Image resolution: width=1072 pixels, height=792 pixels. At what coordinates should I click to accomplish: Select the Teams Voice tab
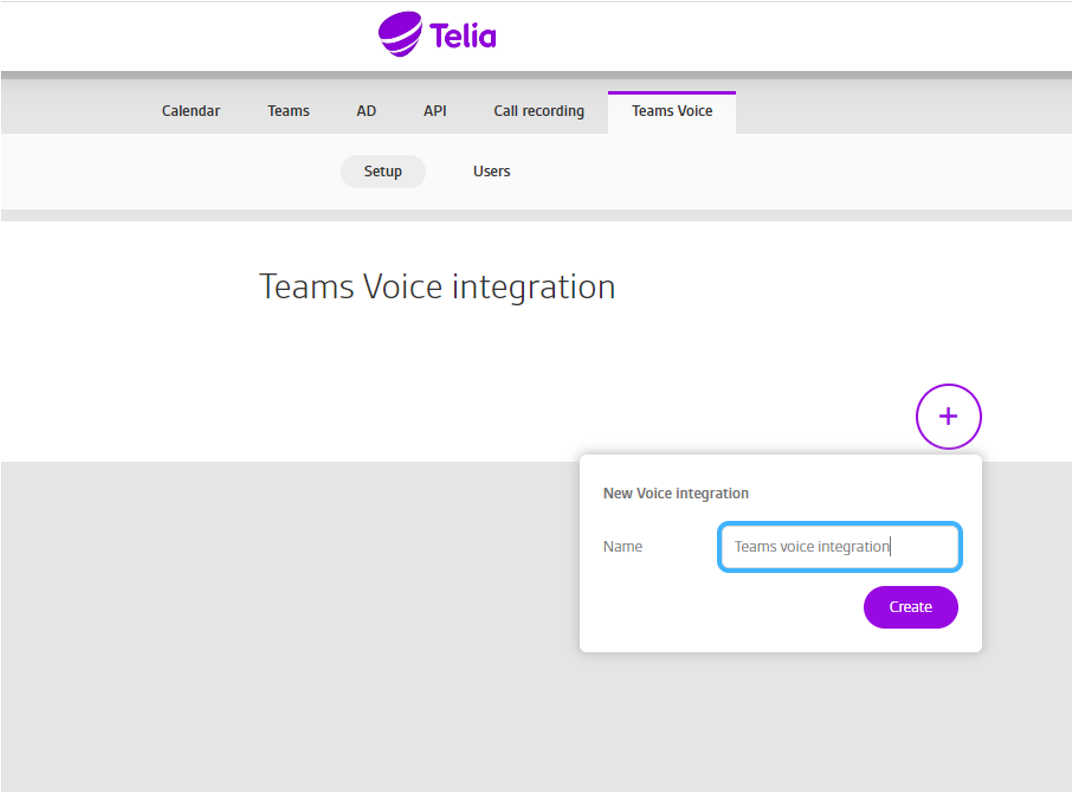672,111
